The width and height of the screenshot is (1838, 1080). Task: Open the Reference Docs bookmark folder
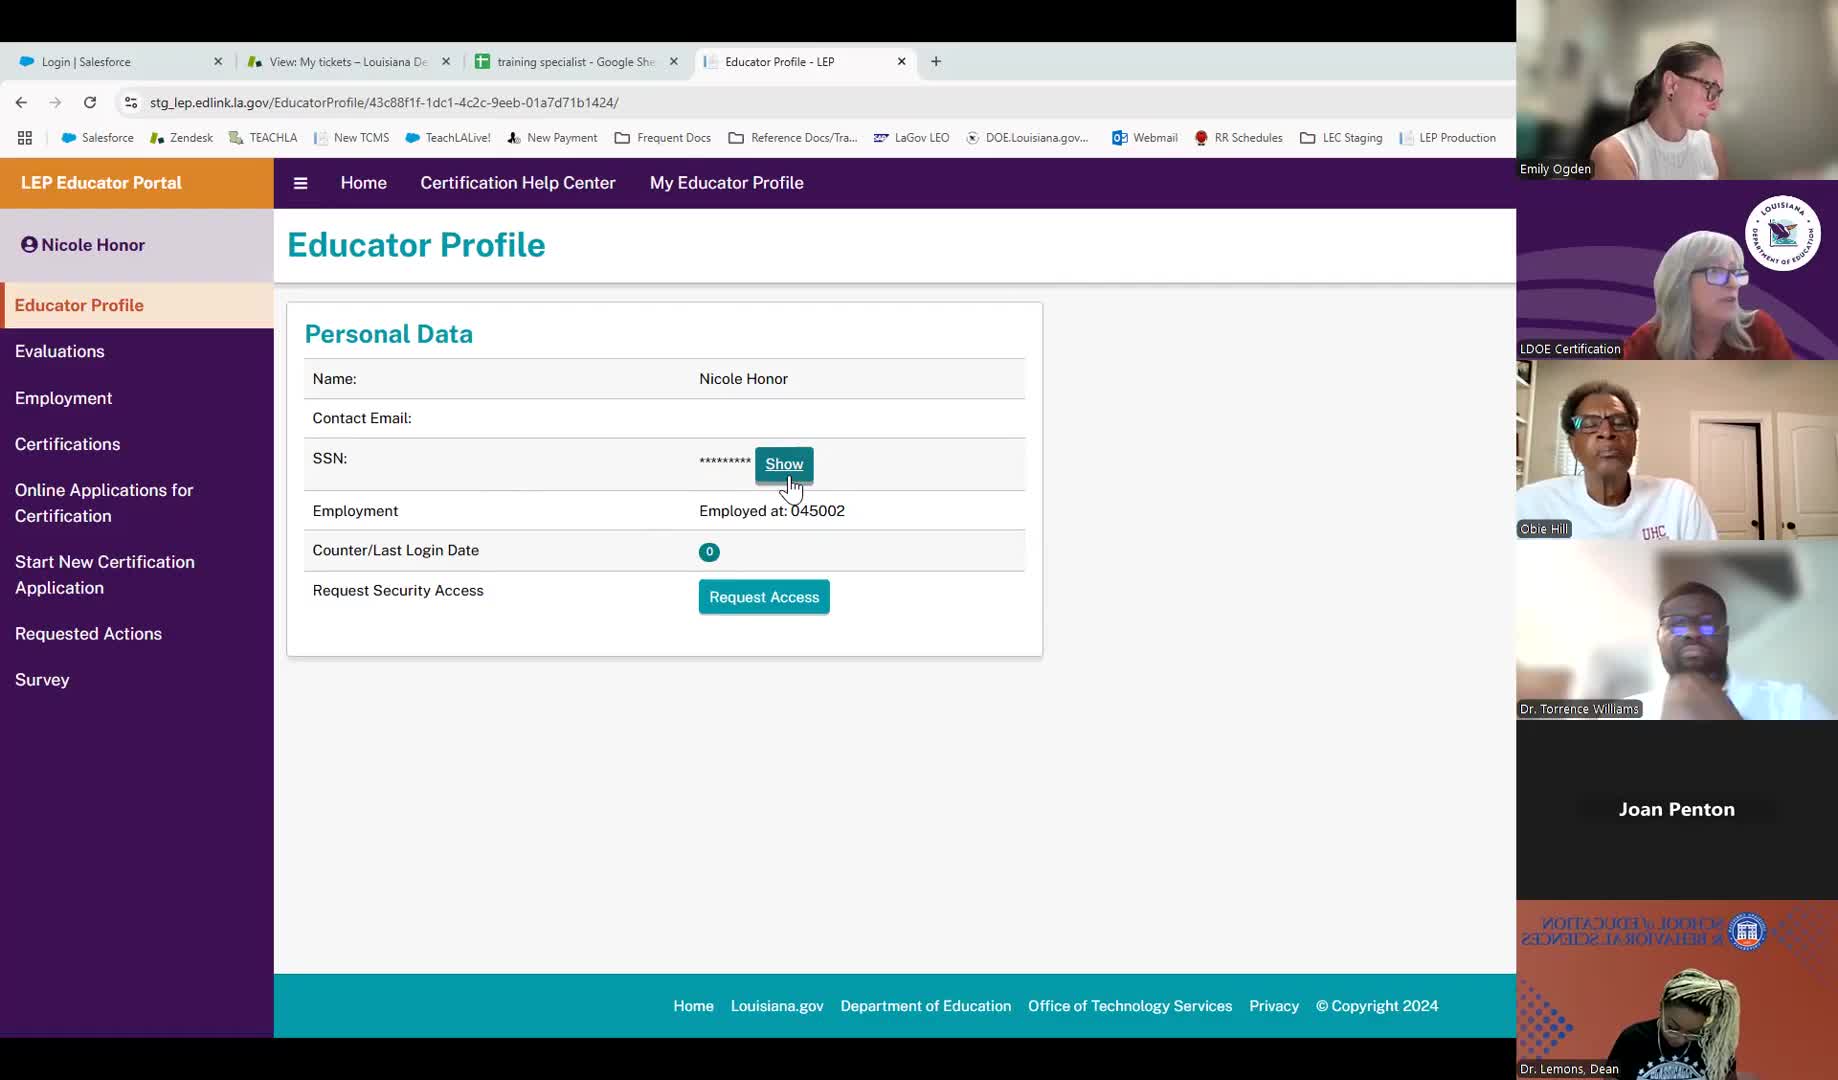(x=793, y=138)
